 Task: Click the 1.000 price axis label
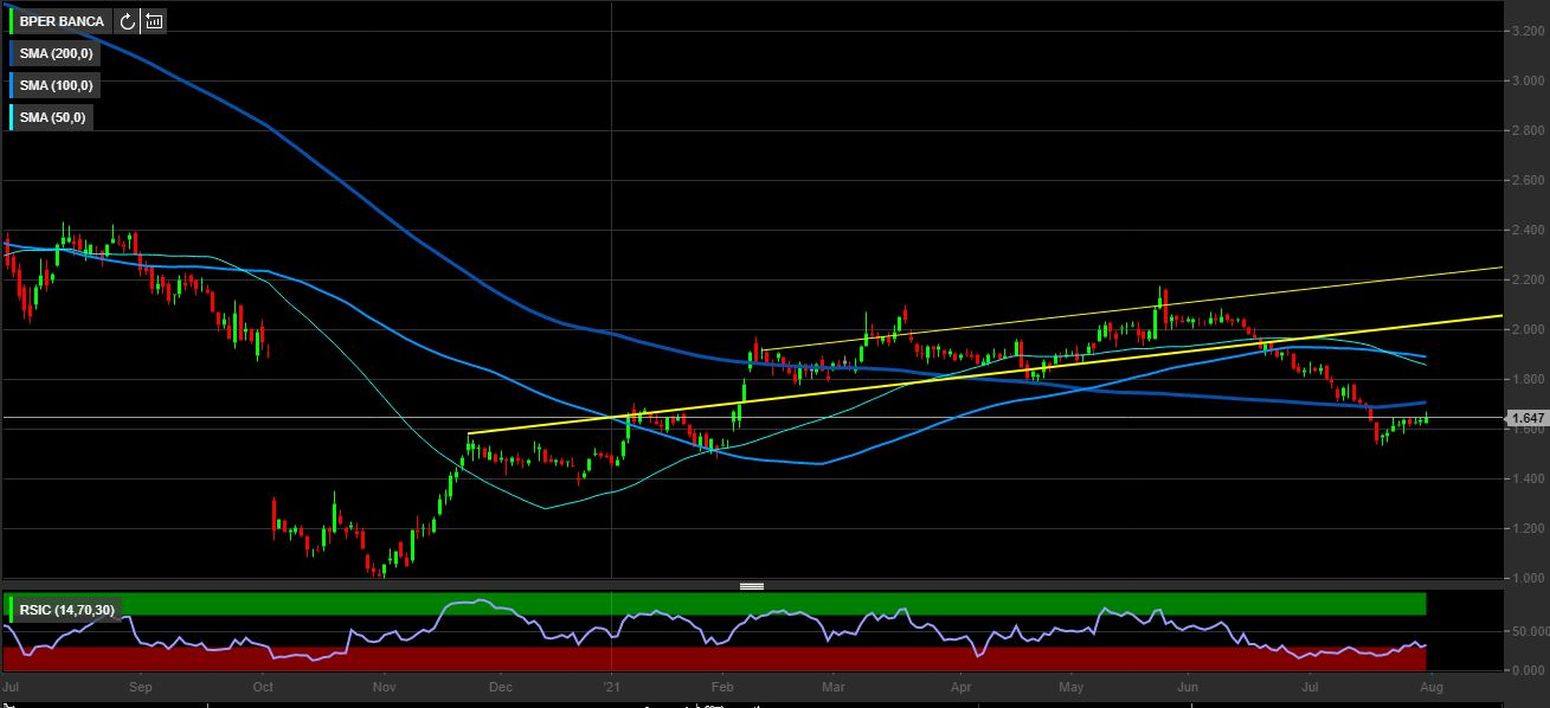pos(1528,579)
